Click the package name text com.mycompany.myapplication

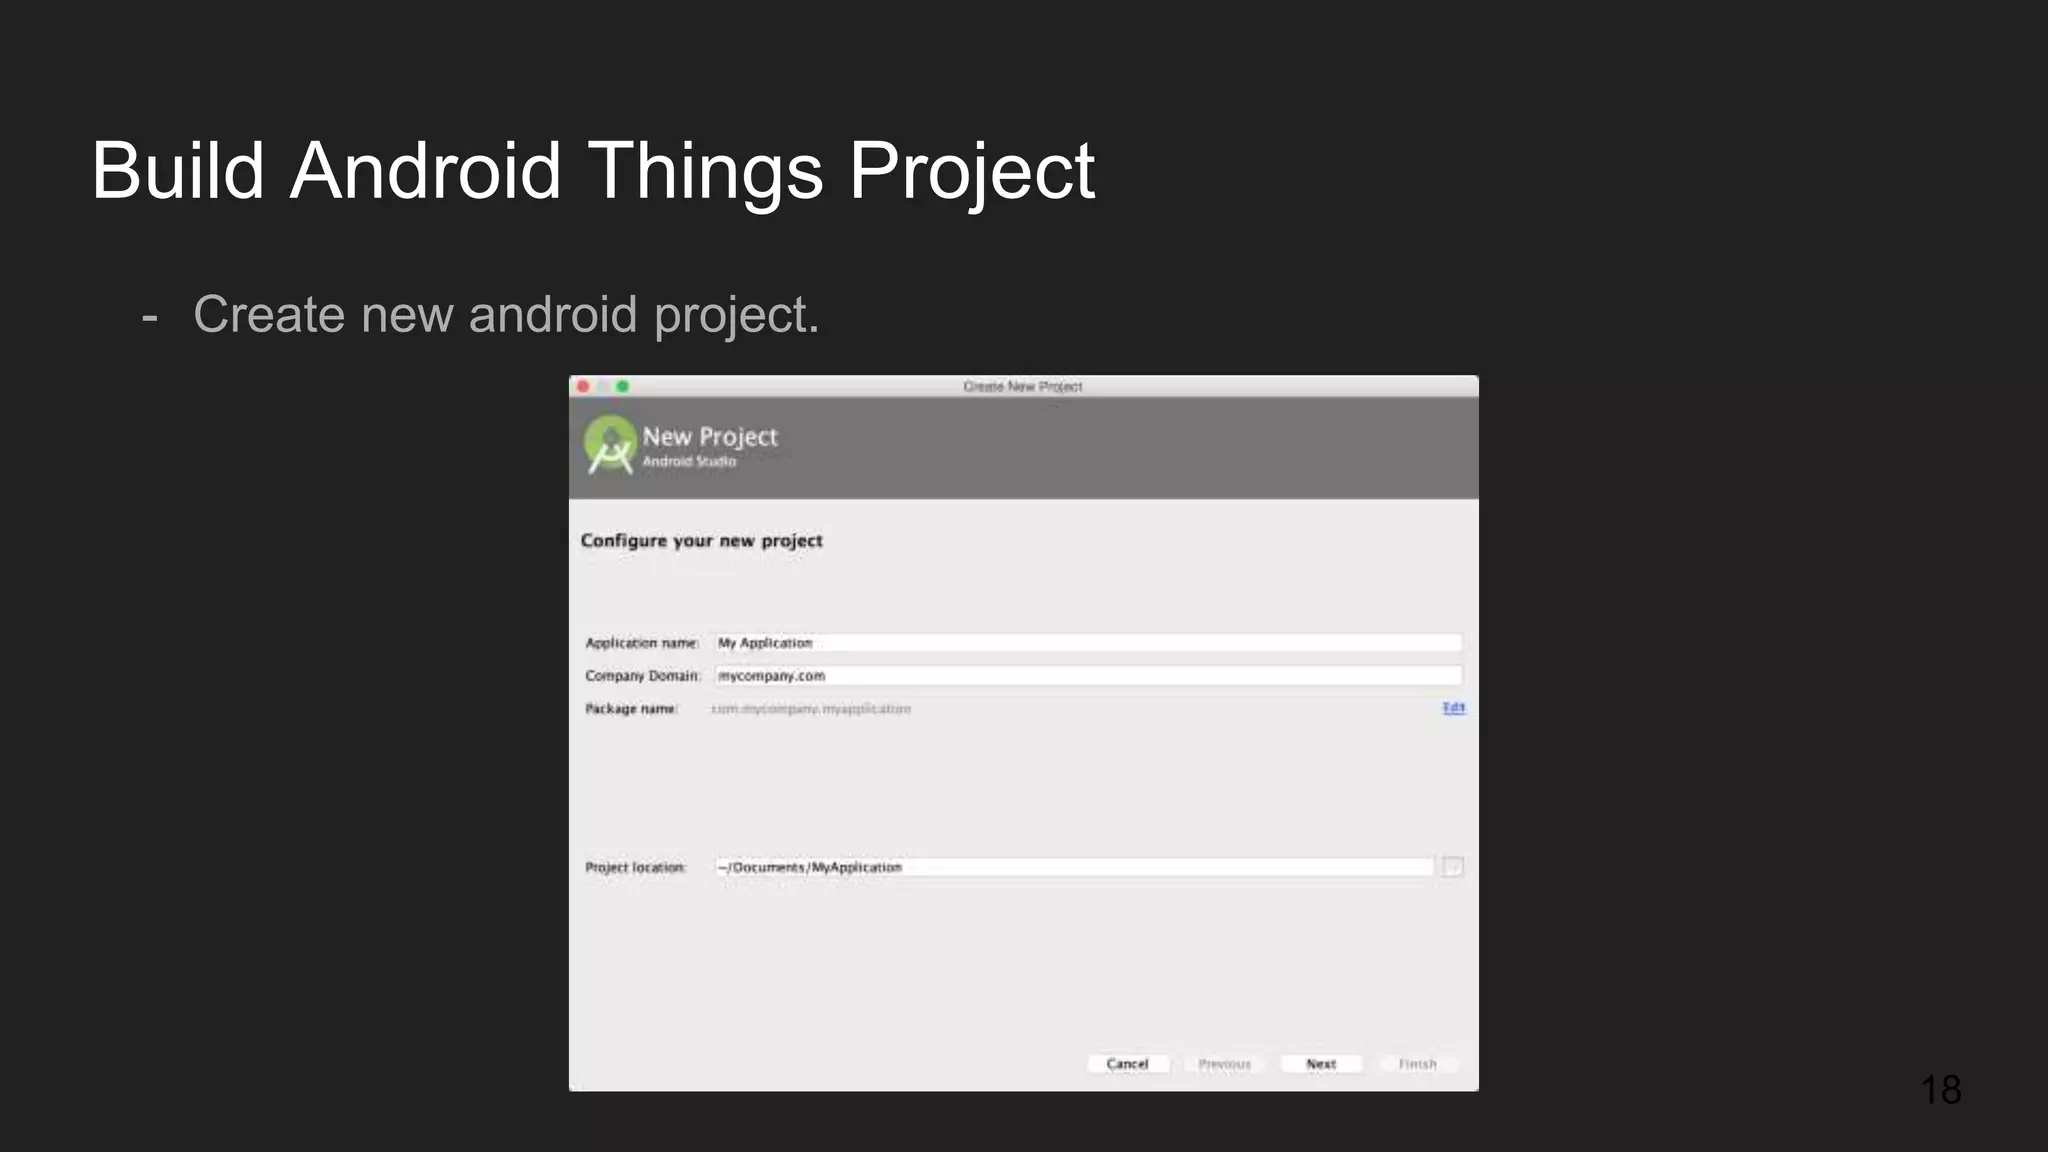click(x=811, y=709)
